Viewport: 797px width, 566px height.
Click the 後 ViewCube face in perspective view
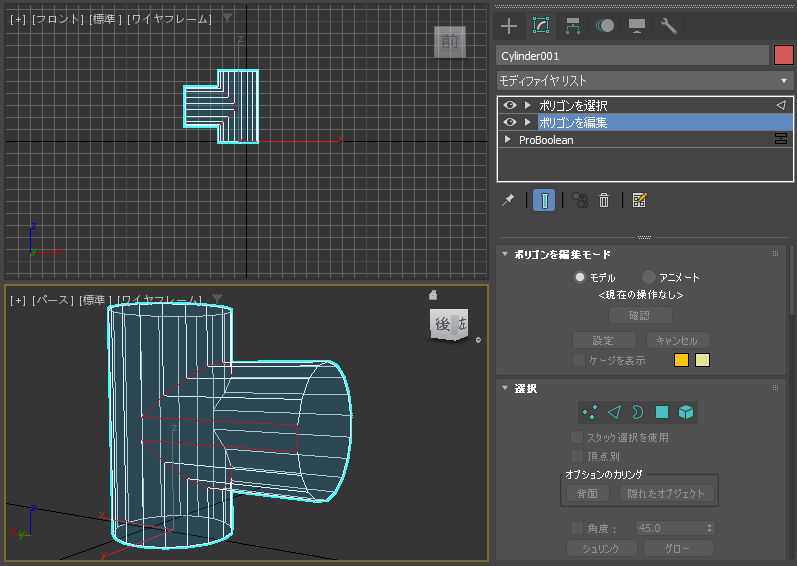click(442, 325)
